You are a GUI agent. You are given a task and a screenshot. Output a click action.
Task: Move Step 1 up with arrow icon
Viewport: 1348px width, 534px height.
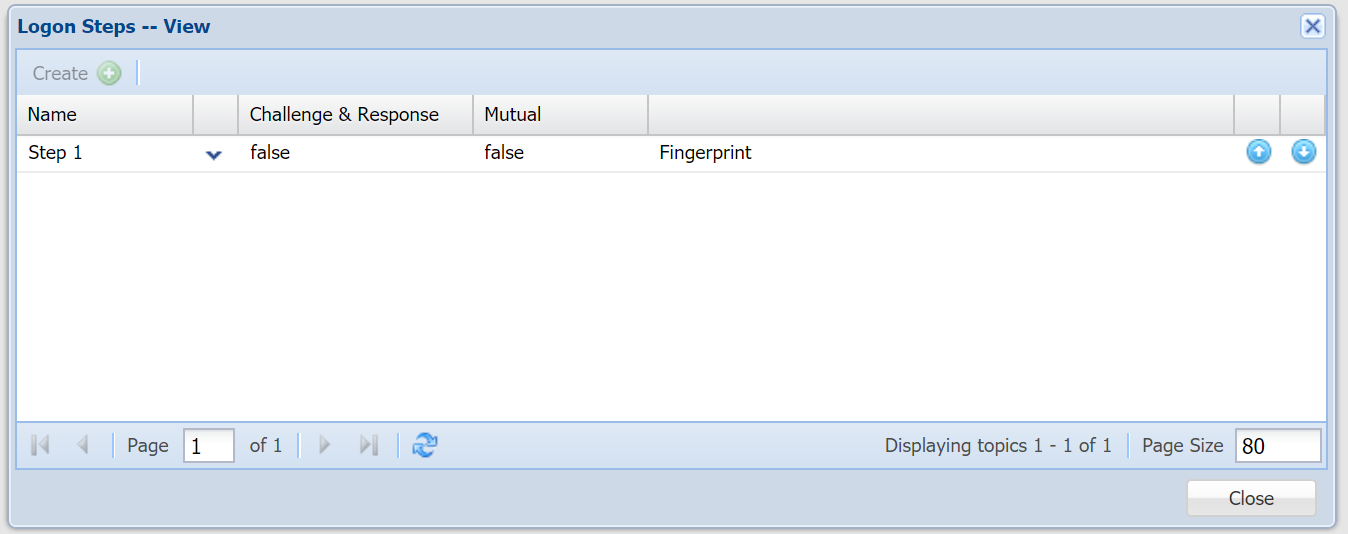point(1258,152)
